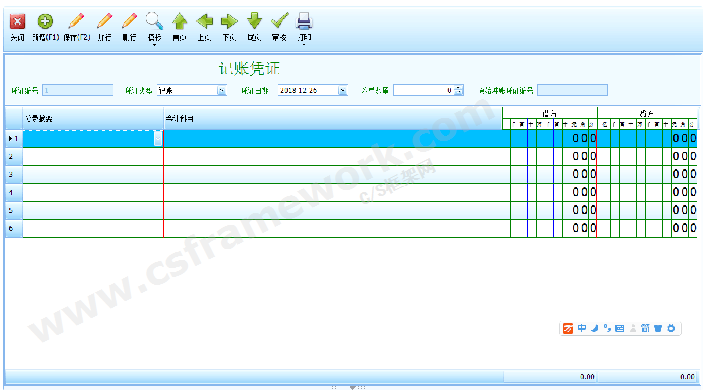Click the magnifying glass search icon
Screen dimensions: 707x390
[154, 21]
